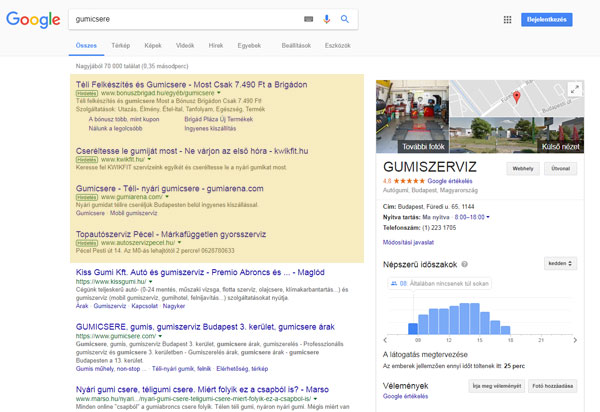Image resolution: width=600 pixels, height=412 pixels.
Task: Open the Kiss Gumi Kft. result
Action: (200, 272)
